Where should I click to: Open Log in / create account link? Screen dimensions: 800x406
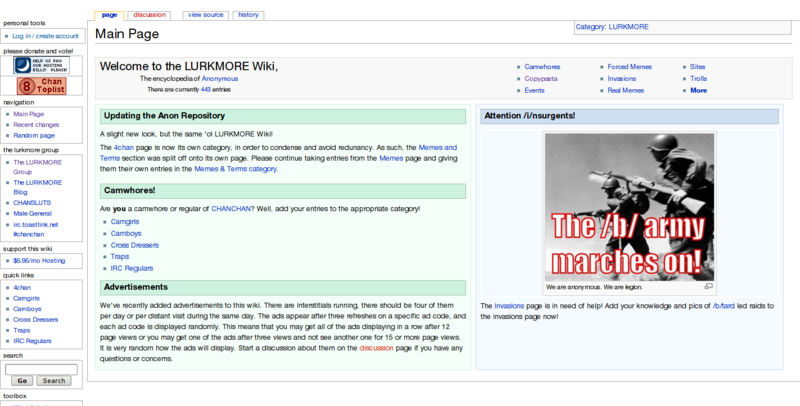pos(46,35)
